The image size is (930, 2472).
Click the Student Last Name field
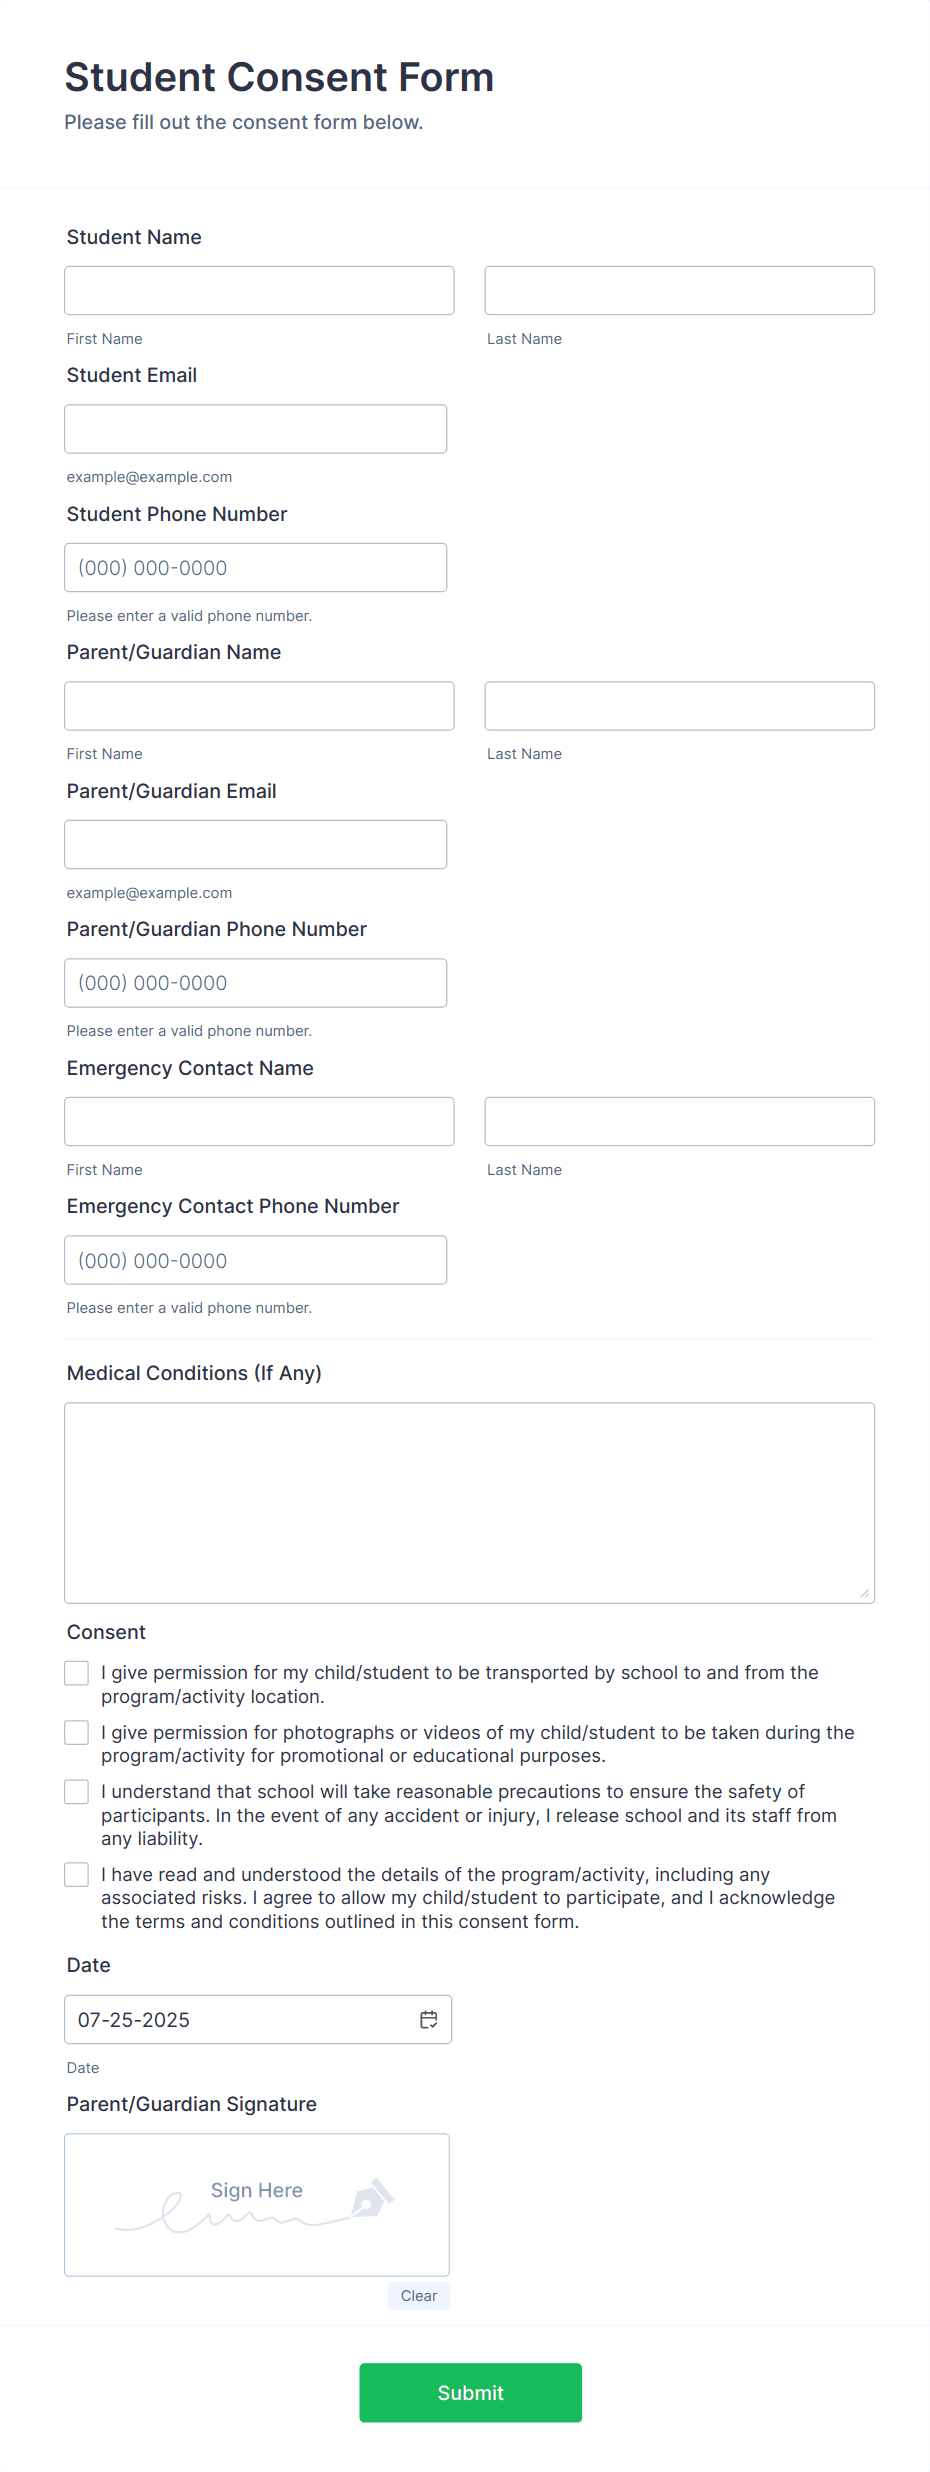(679, 290)
